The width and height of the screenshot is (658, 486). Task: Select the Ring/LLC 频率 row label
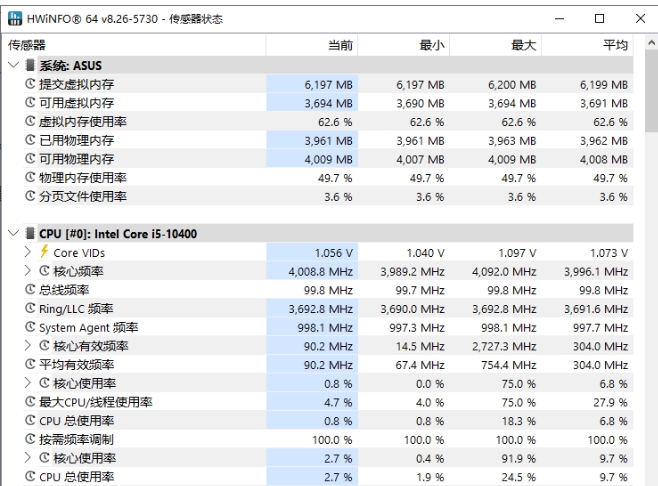tap(76, 308)
